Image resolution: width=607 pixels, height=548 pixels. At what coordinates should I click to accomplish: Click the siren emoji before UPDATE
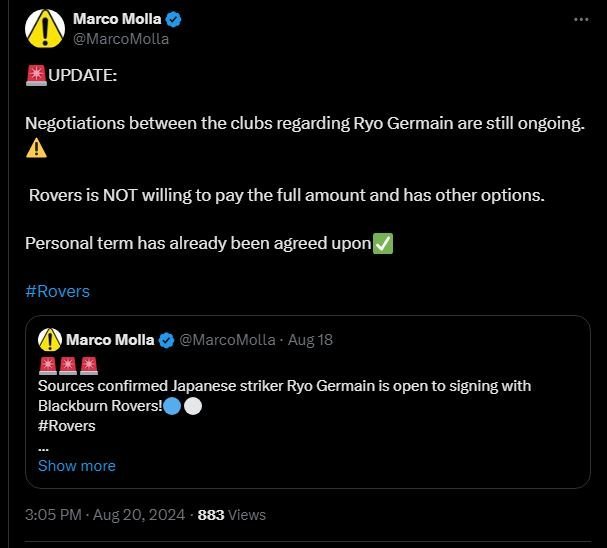point(35,76)
